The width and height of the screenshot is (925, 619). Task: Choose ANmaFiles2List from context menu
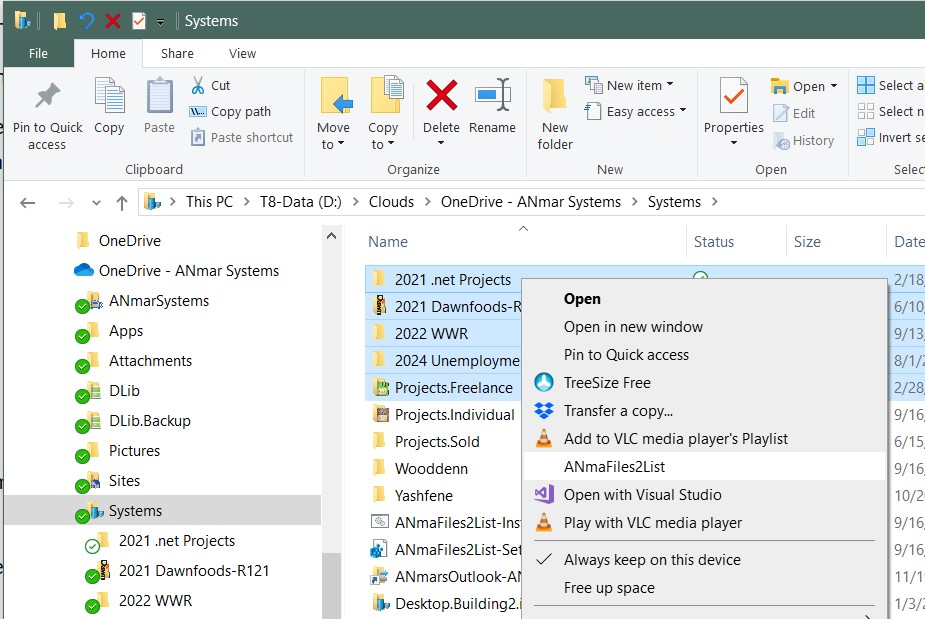[x=614, y=466]
